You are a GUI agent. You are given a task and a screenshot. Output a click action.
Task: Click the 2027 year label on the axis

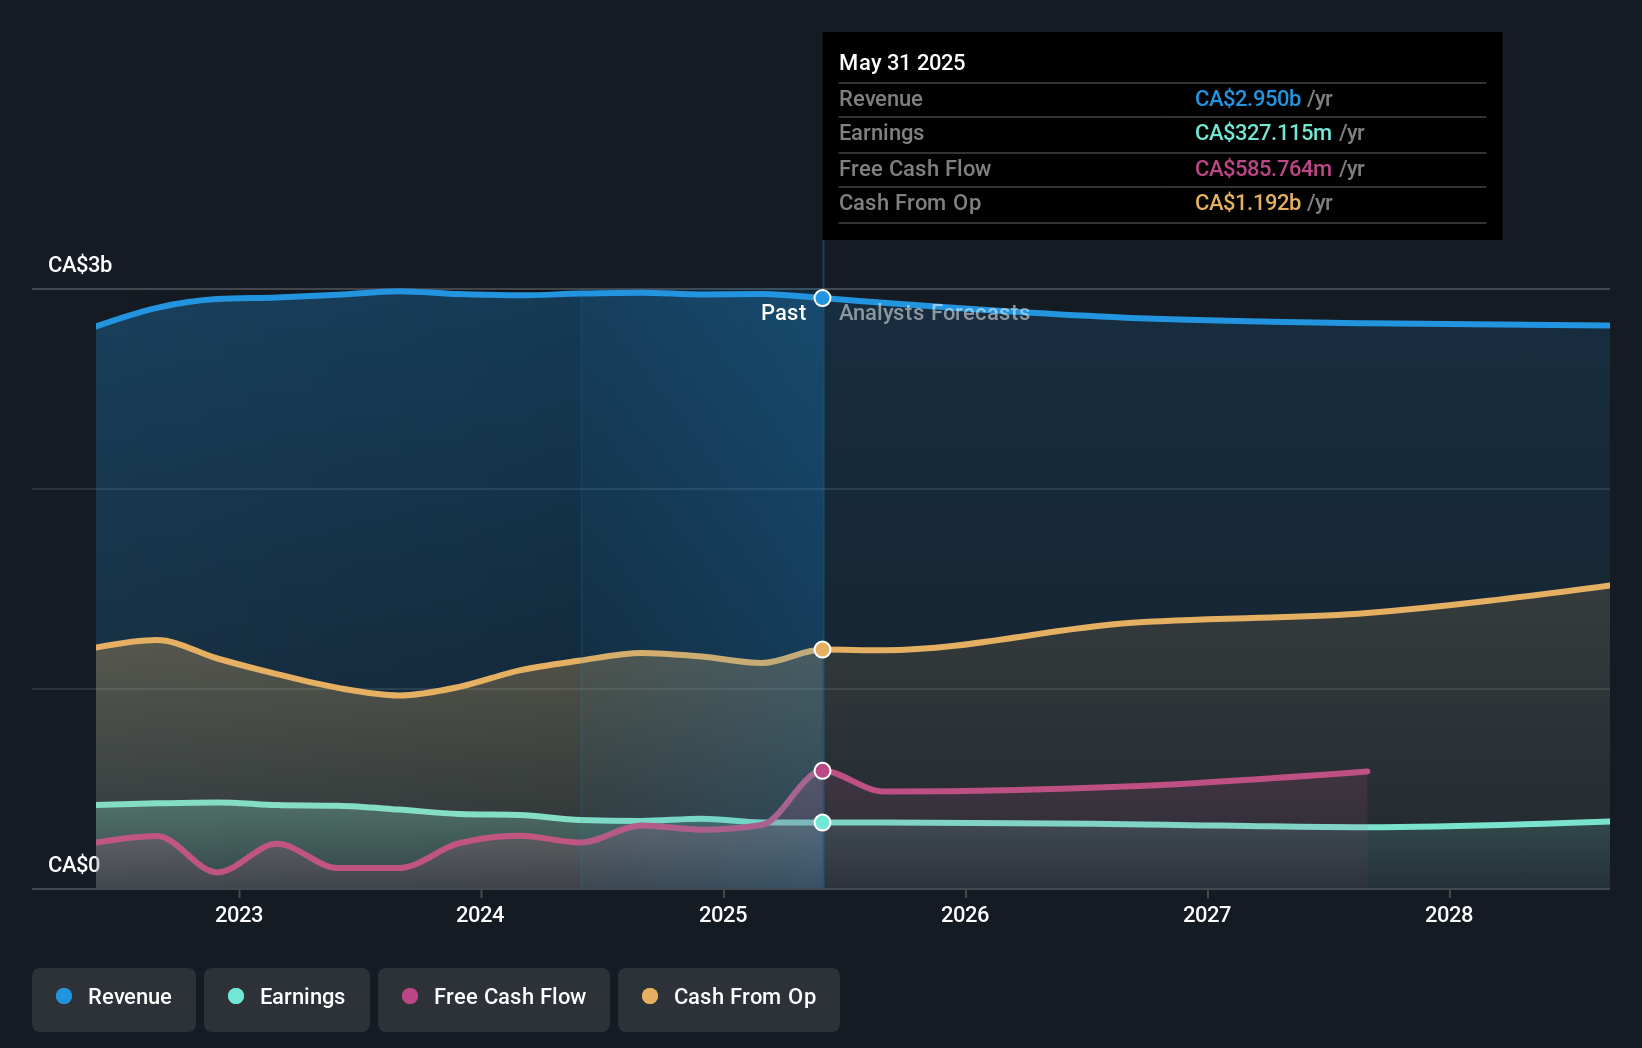pos(1207,914)
